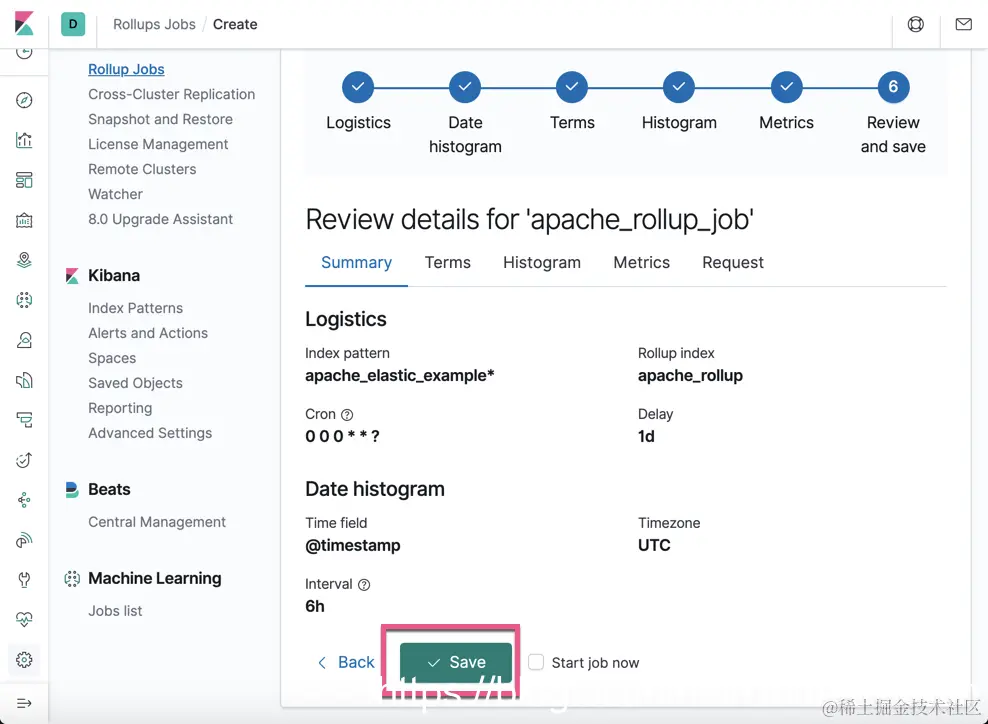Screen dimensions: 988x724
Task: Switch to the Histogram tab
Action: coord(542,262)
